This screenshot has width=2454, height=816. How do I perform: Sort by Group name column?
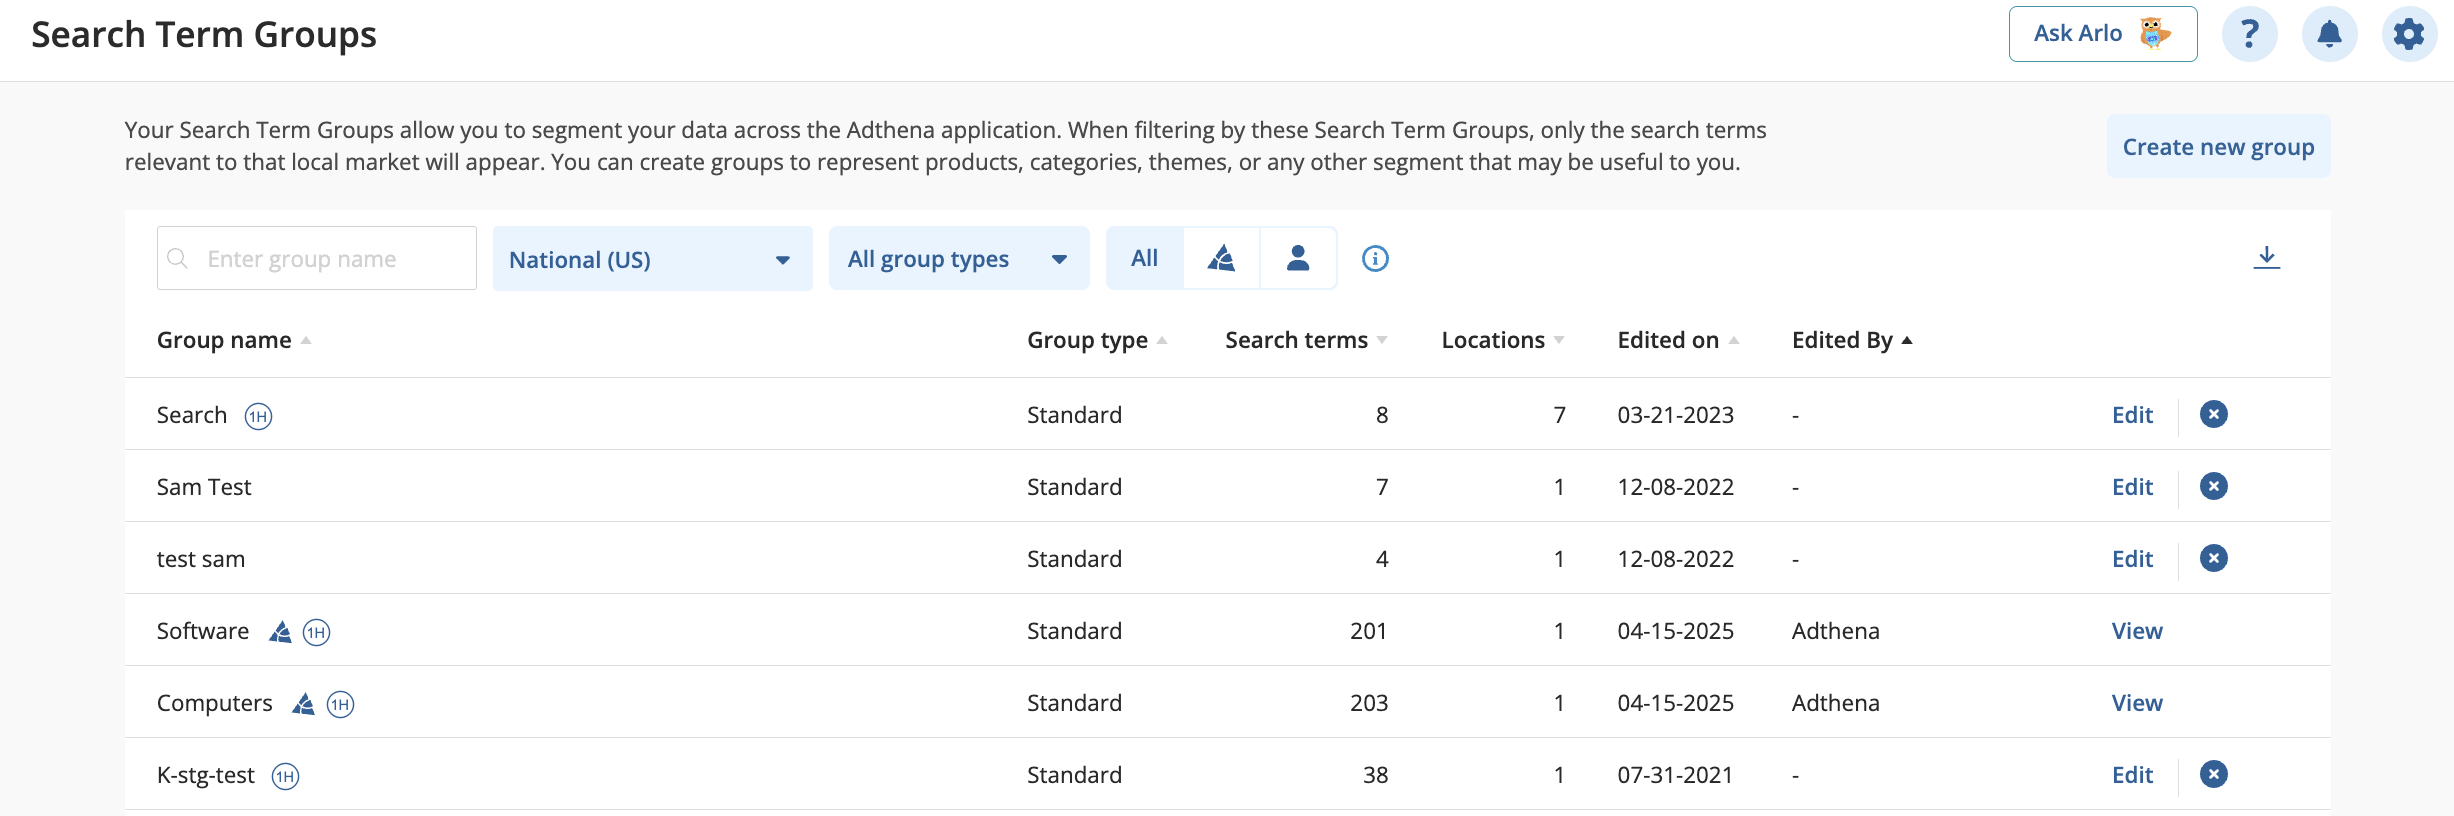pos(233,340)
